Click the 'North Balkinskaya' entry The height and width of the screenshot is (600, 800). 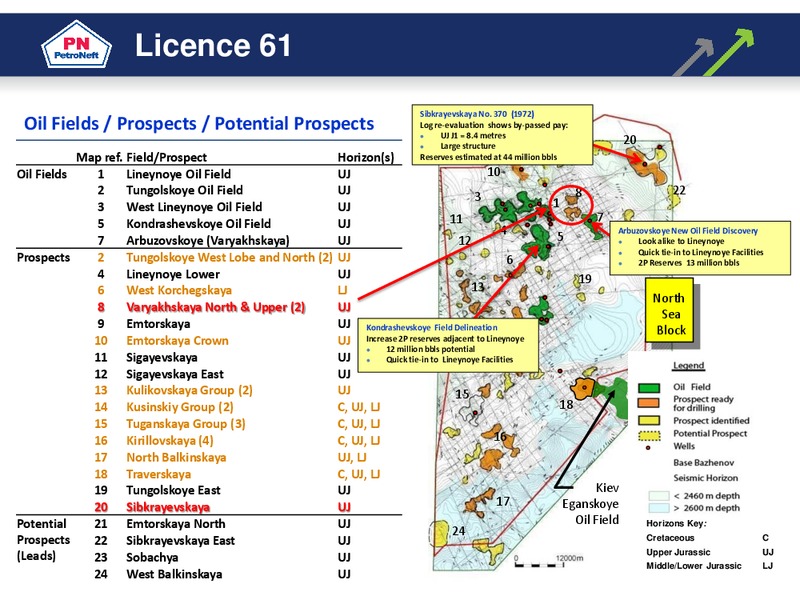click(176, 457)
